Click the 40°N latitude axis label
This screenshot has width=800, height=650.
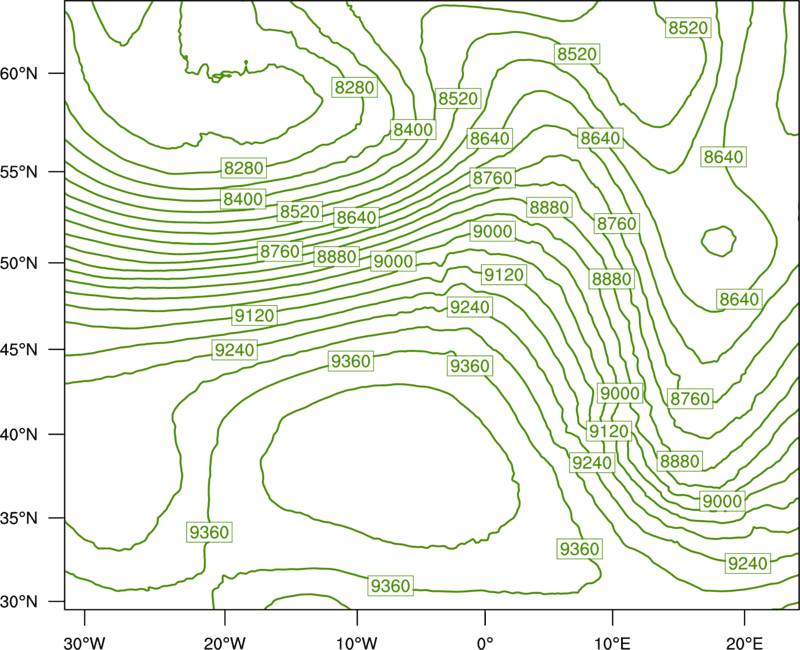(19, 435)
